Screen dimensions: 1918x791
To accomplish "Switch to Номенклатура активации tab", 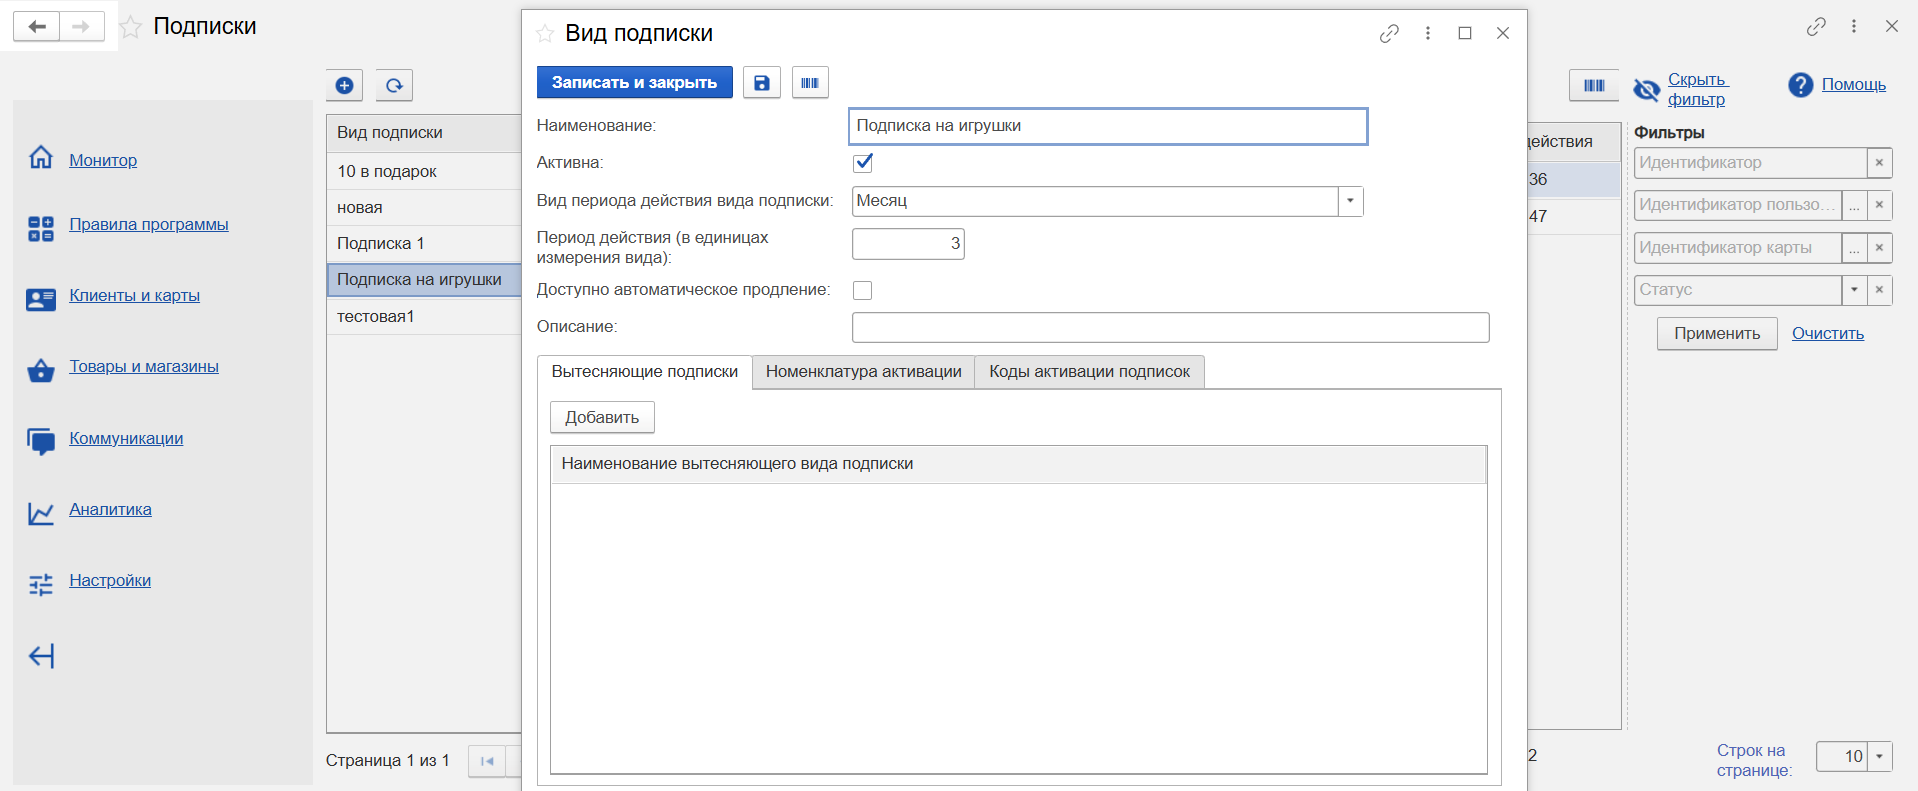I will [863, 372].
